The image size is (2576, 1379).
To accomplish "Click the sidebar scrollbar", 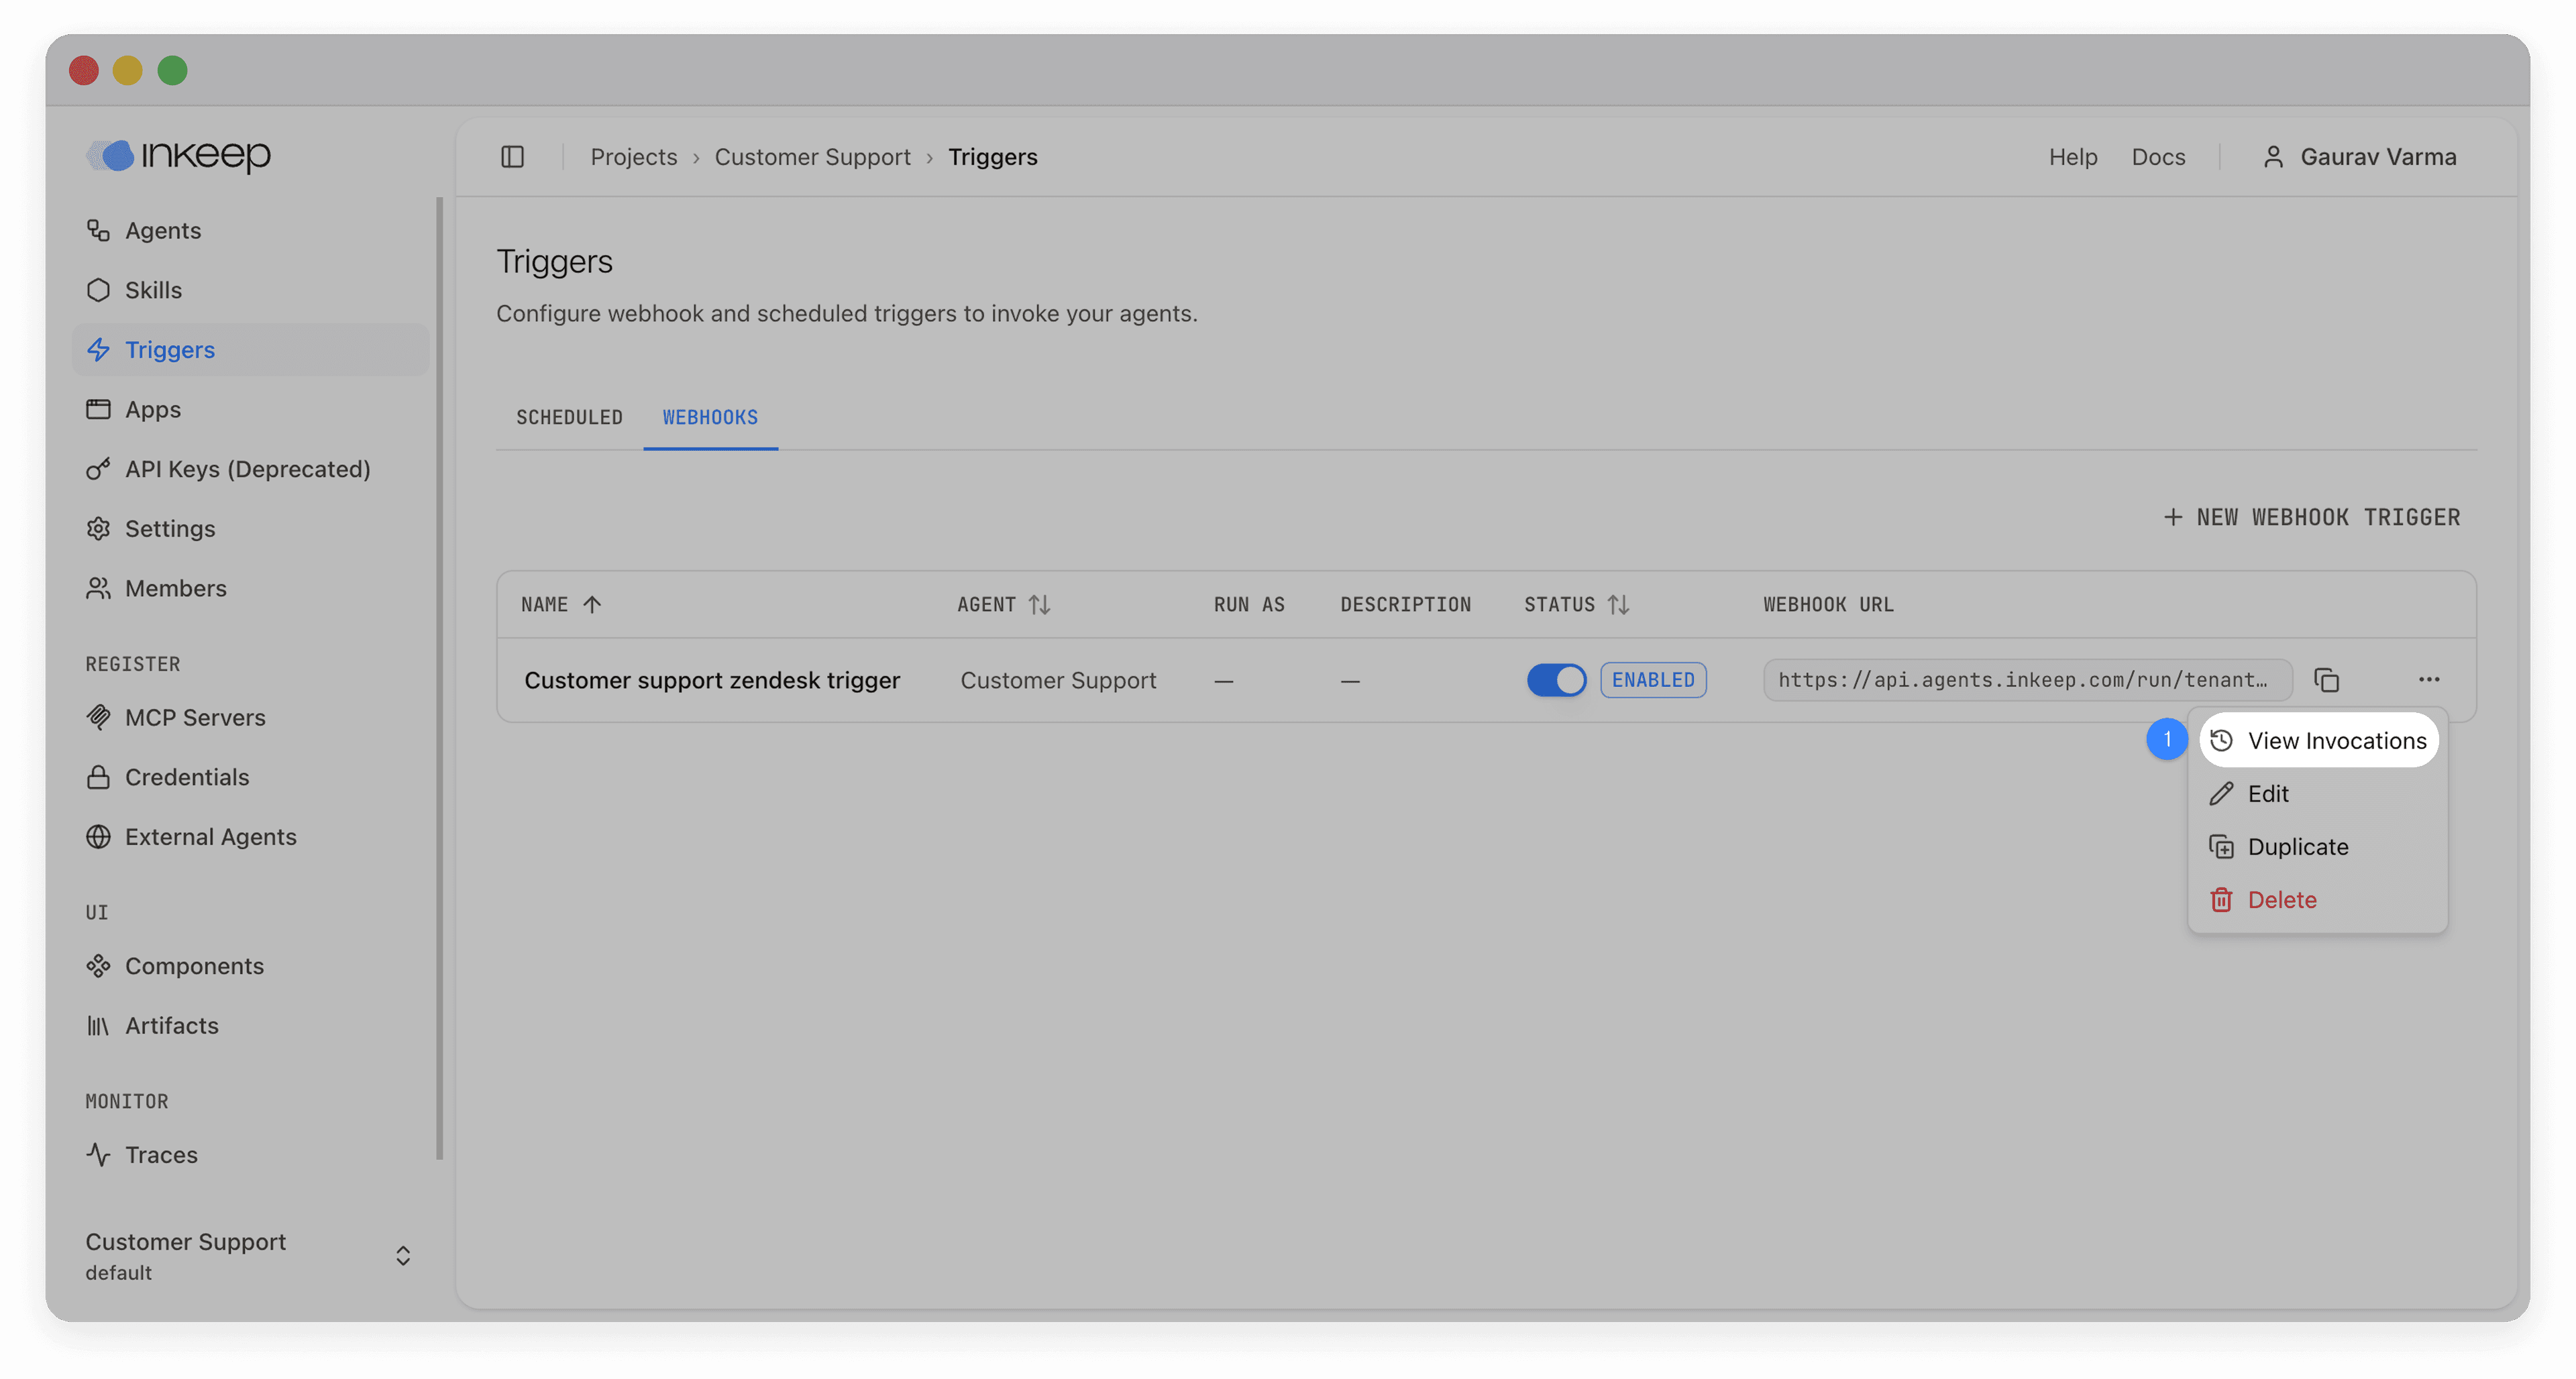I will tap(439, 678).
